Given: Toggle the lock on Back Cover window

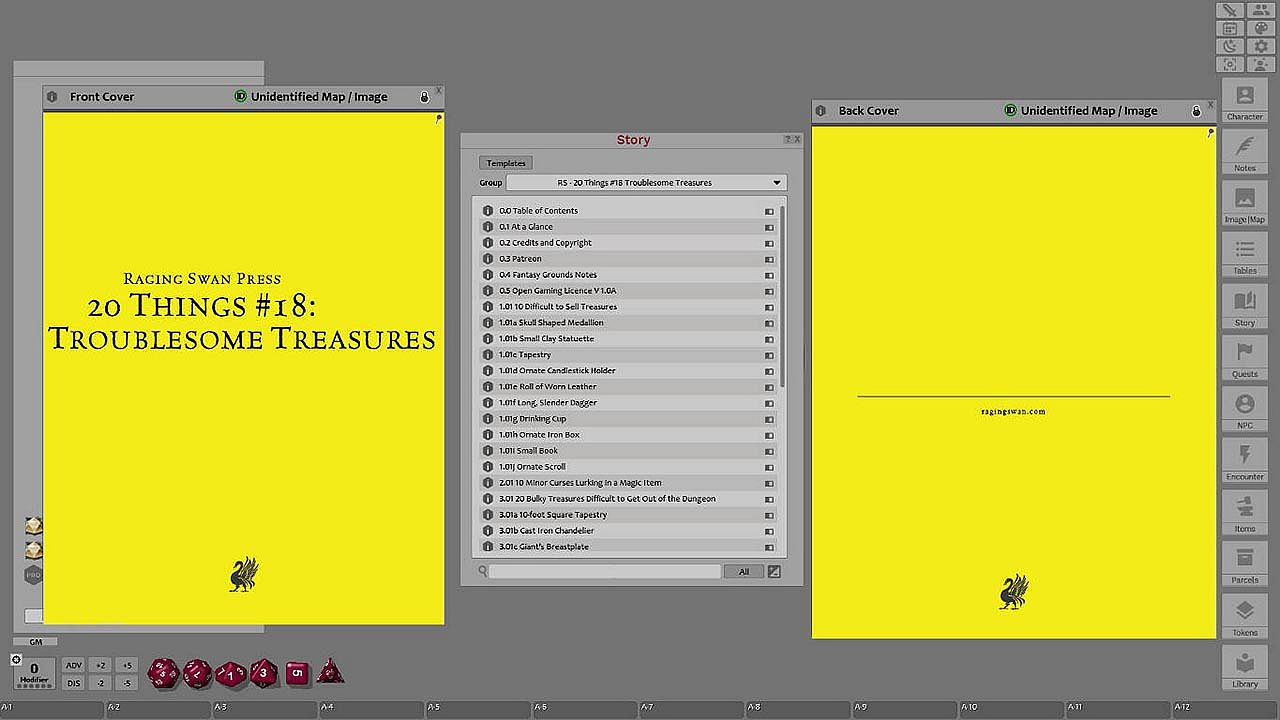Looking at the screenshot, I should (1196, 111).
